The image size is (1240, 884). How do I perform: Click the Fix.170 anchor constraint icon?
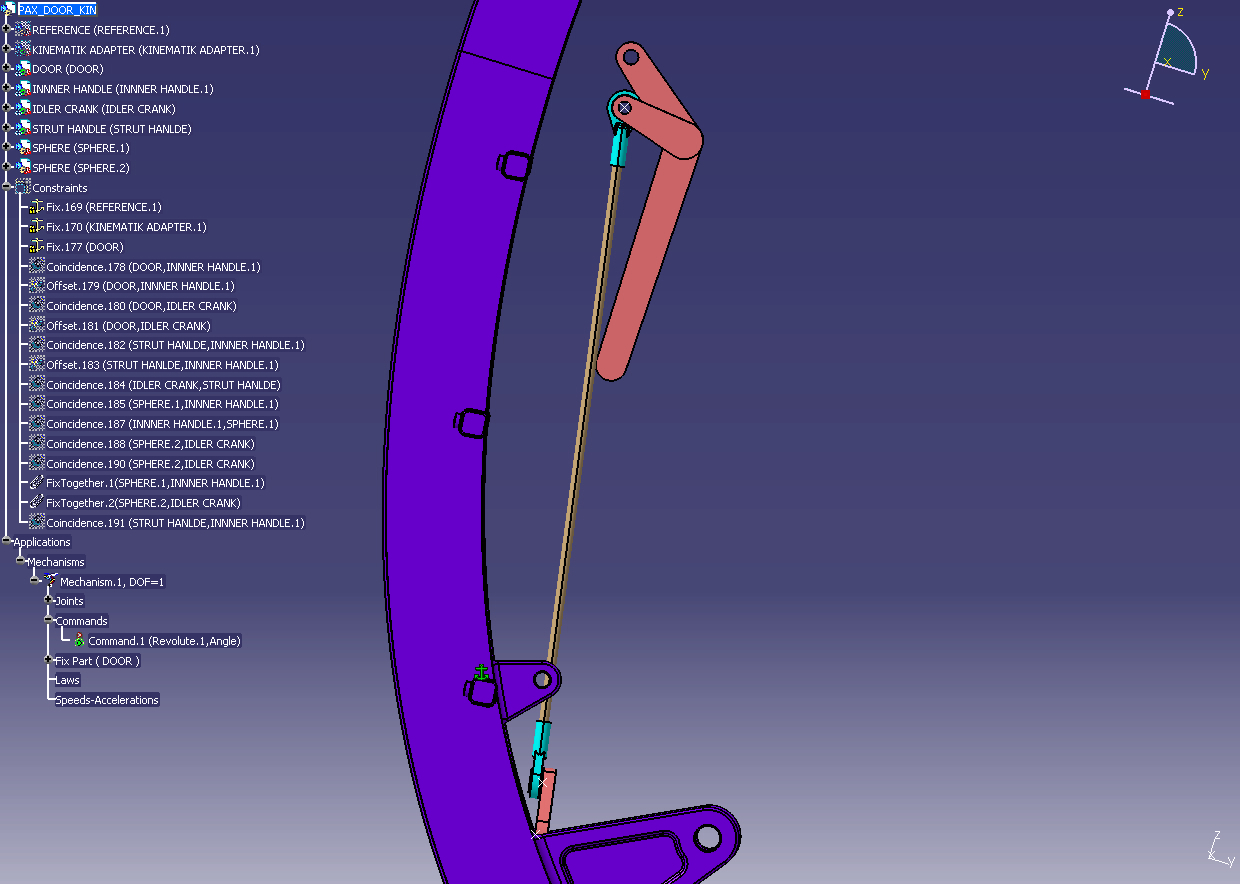point(37,227)
